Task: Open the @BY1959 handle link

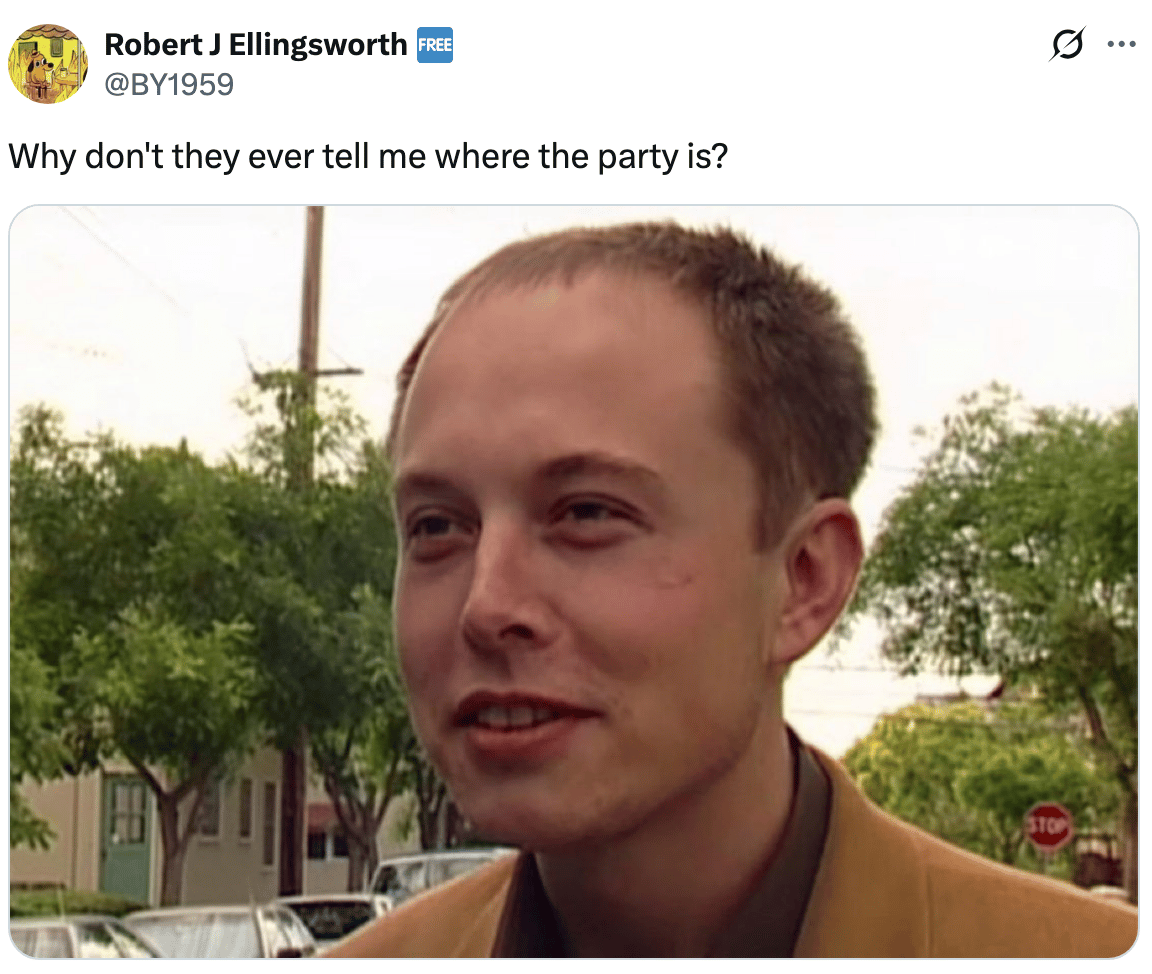Action: click(x=169, y=84)
